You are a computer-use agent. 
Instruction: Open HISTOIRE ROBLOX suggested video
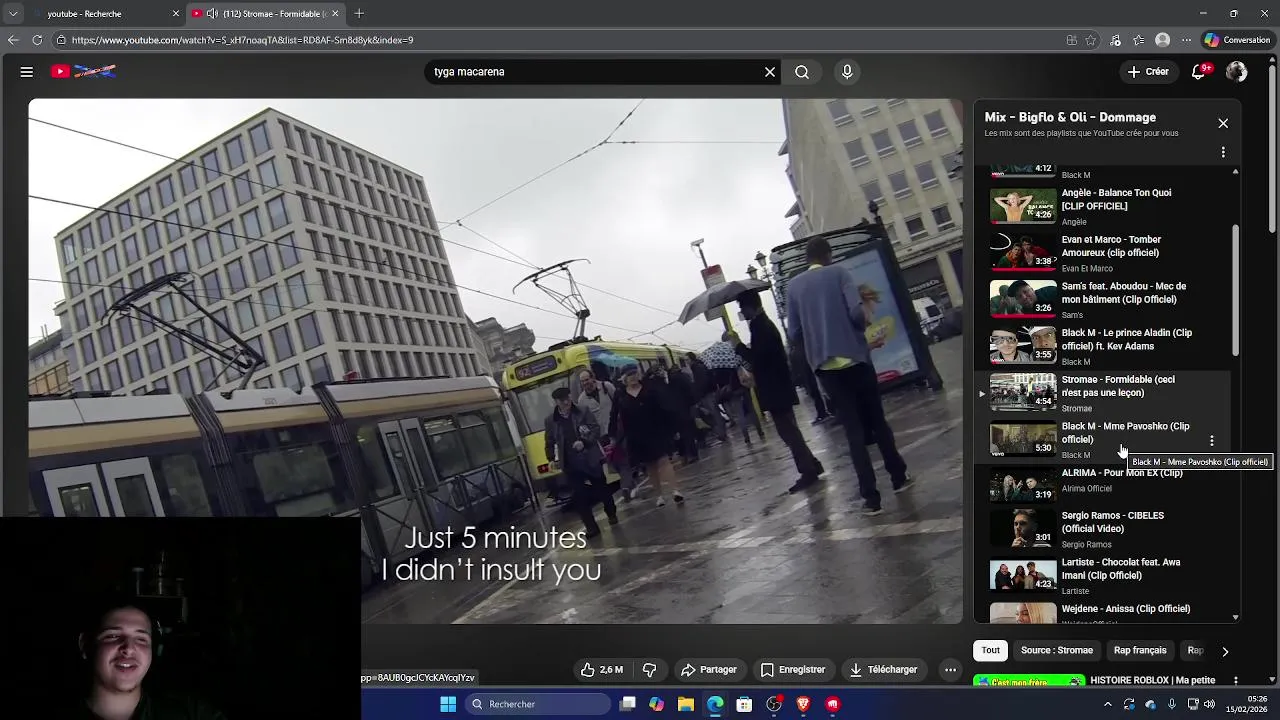(x=1152, y=680)
